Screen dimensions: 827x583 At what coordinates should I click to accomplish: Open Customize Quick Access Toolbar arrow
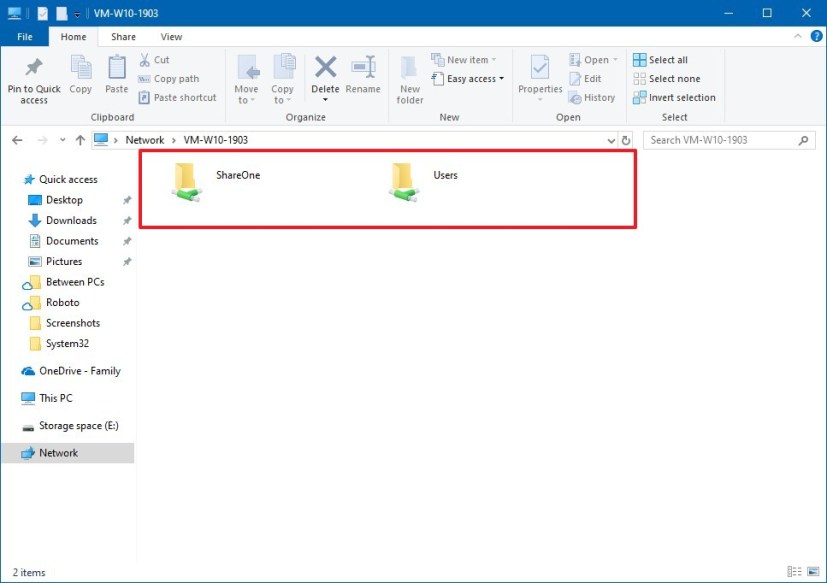point(77,14)
